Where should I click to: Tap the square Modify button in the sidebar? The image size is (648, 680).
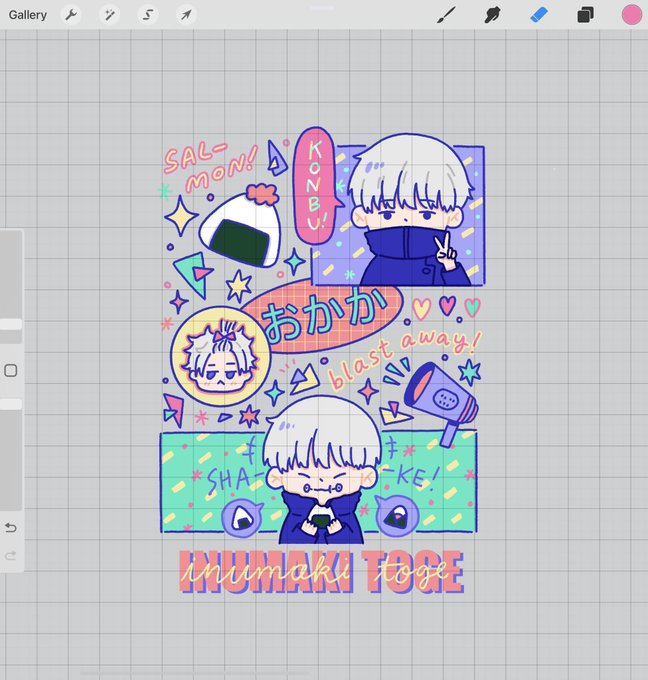pos(11,371)
